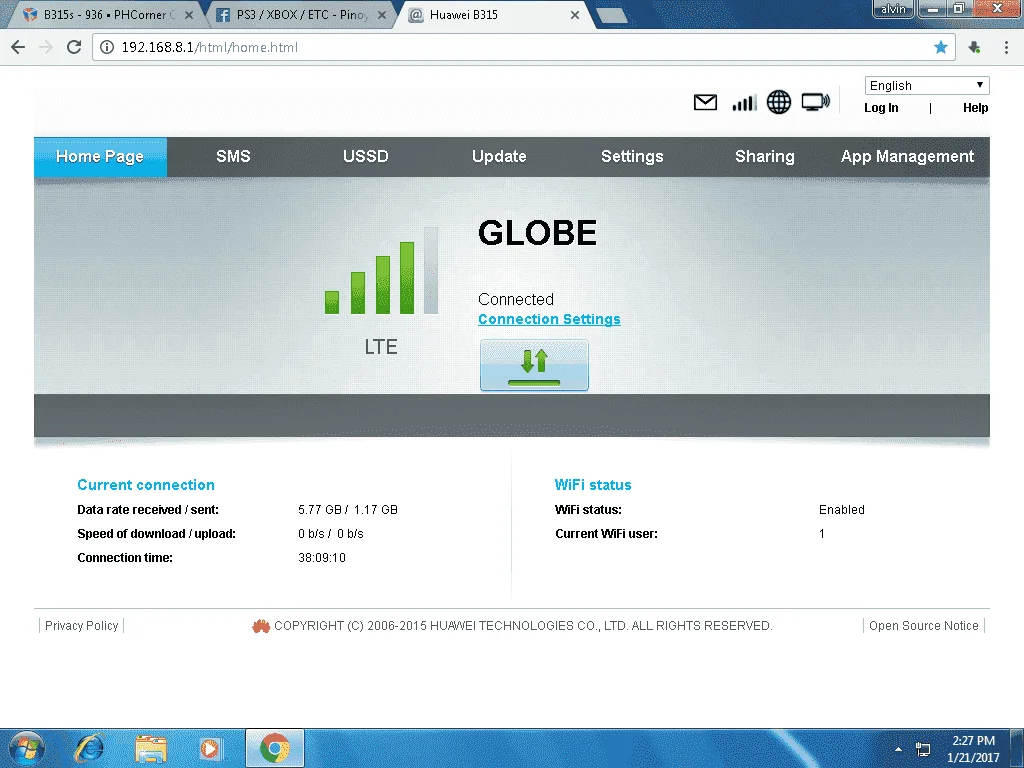Image resolution: width=1024 pixels, height=768 pixels.
Task: Click the Current connection heading
Action: pos(146,485)
